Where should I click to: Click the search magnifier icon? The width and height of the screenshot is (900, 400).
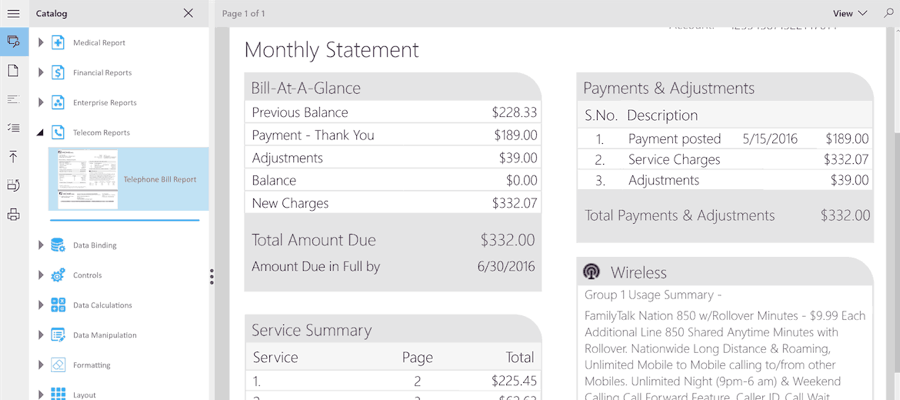click(x=888, y=13)
